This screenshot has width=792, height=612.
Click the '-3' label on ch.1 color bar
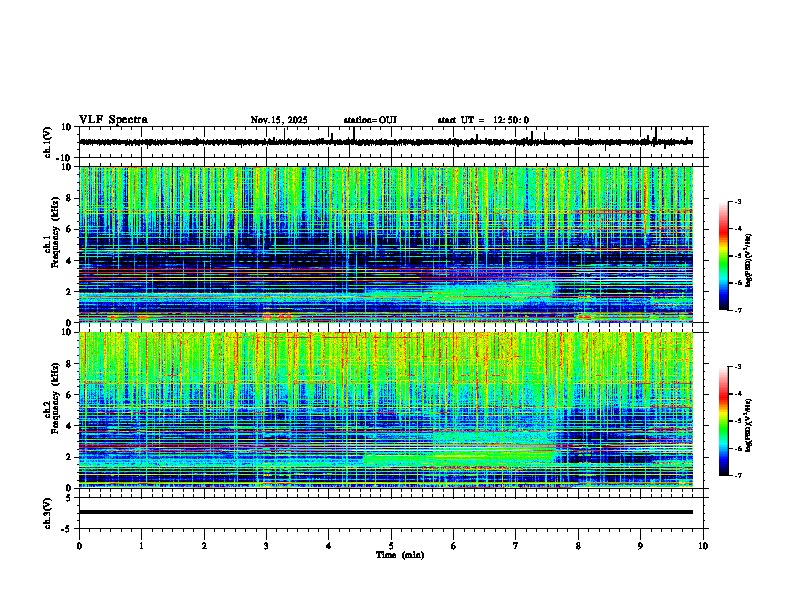738,202
